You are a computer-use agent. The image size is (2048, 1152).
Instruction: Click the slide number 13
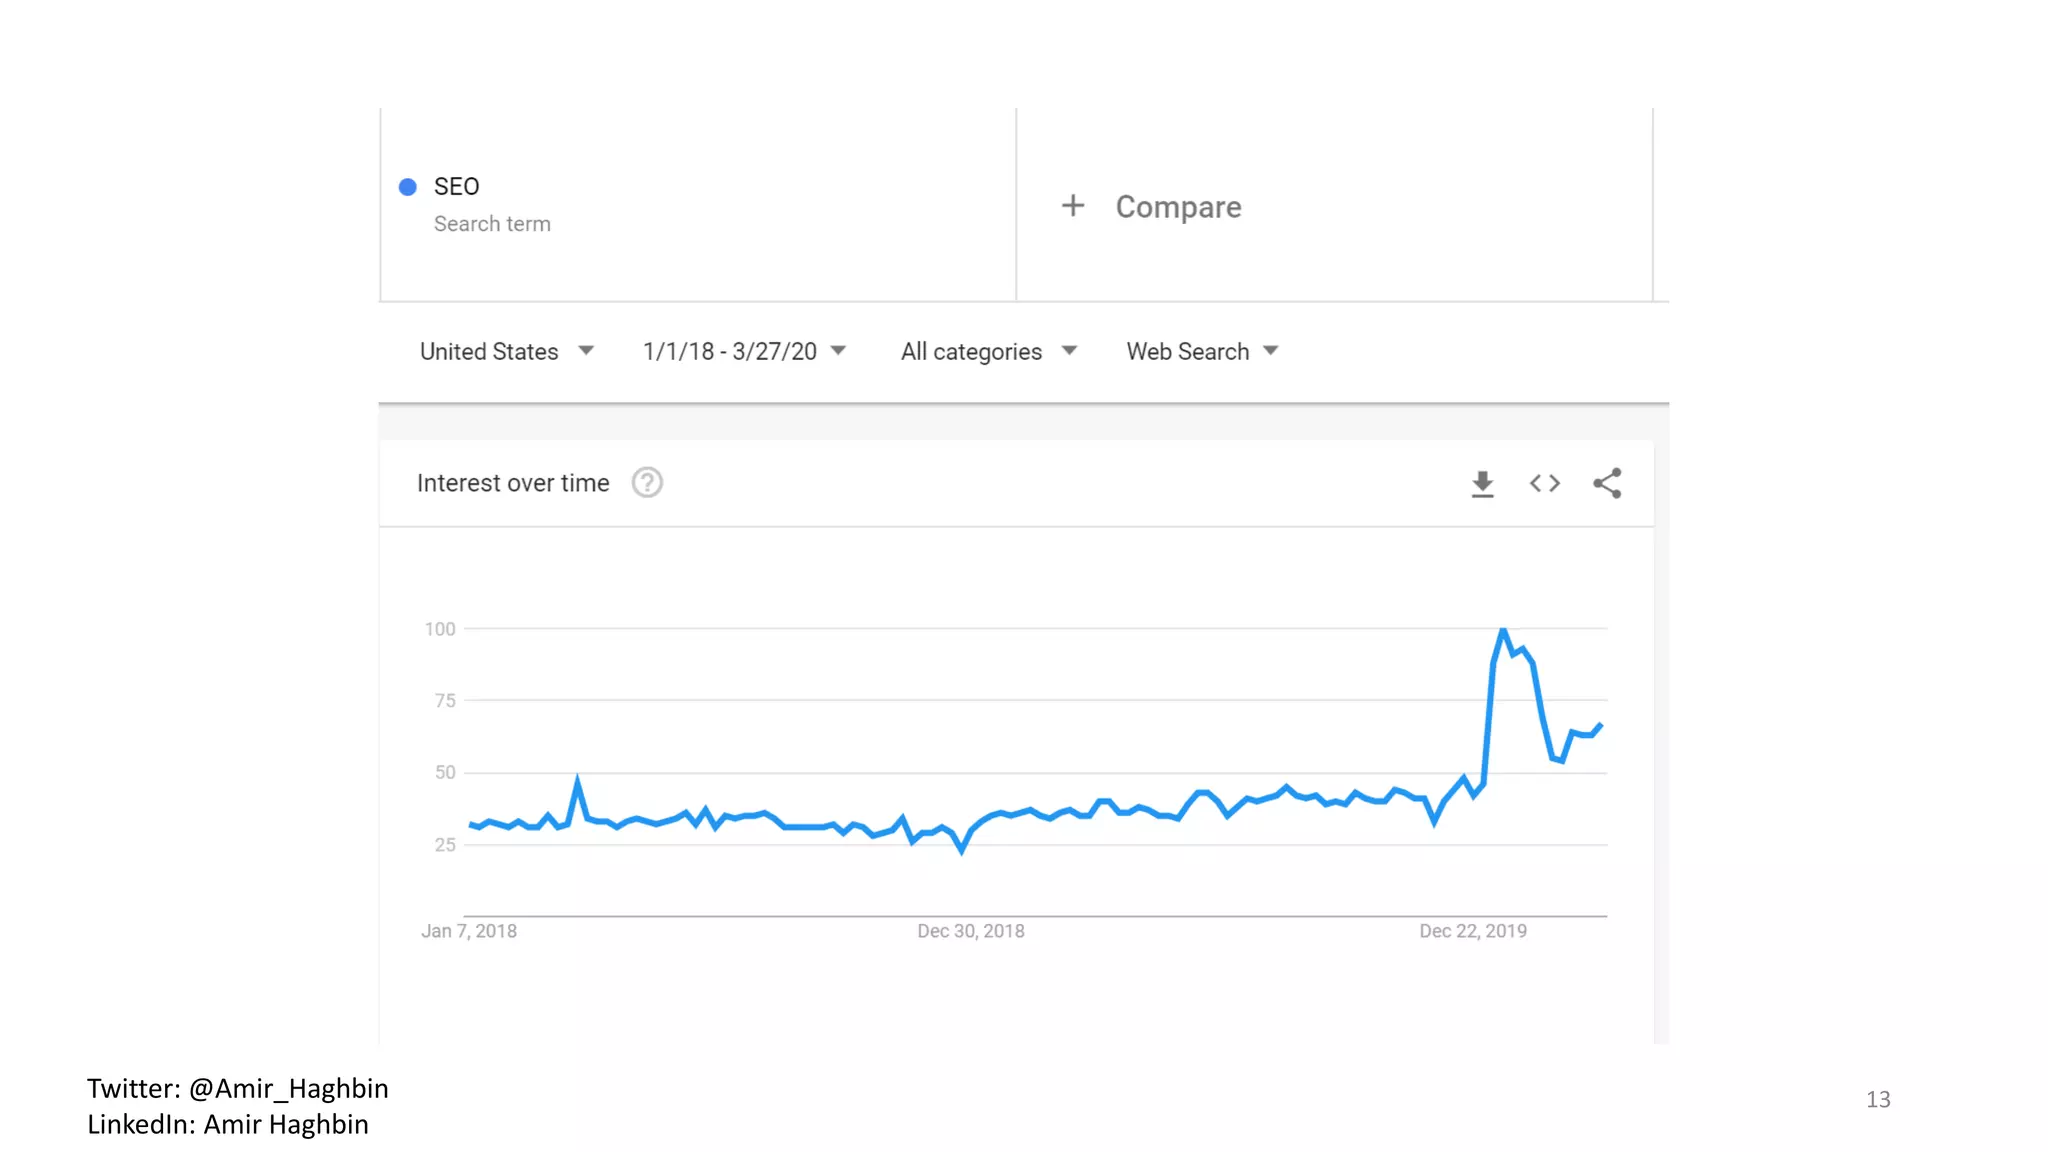point(1878,1099)
